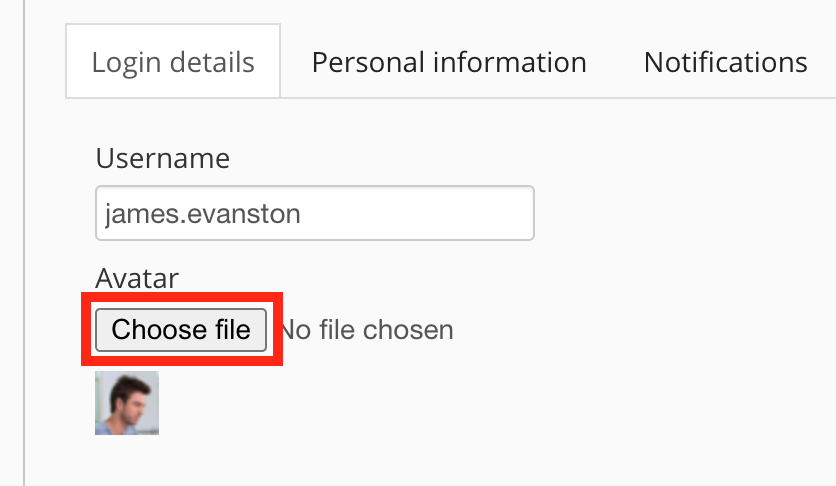View Notifications preferences tab
The height and width of the screenshot is (486, 836).
coord(725,62)
